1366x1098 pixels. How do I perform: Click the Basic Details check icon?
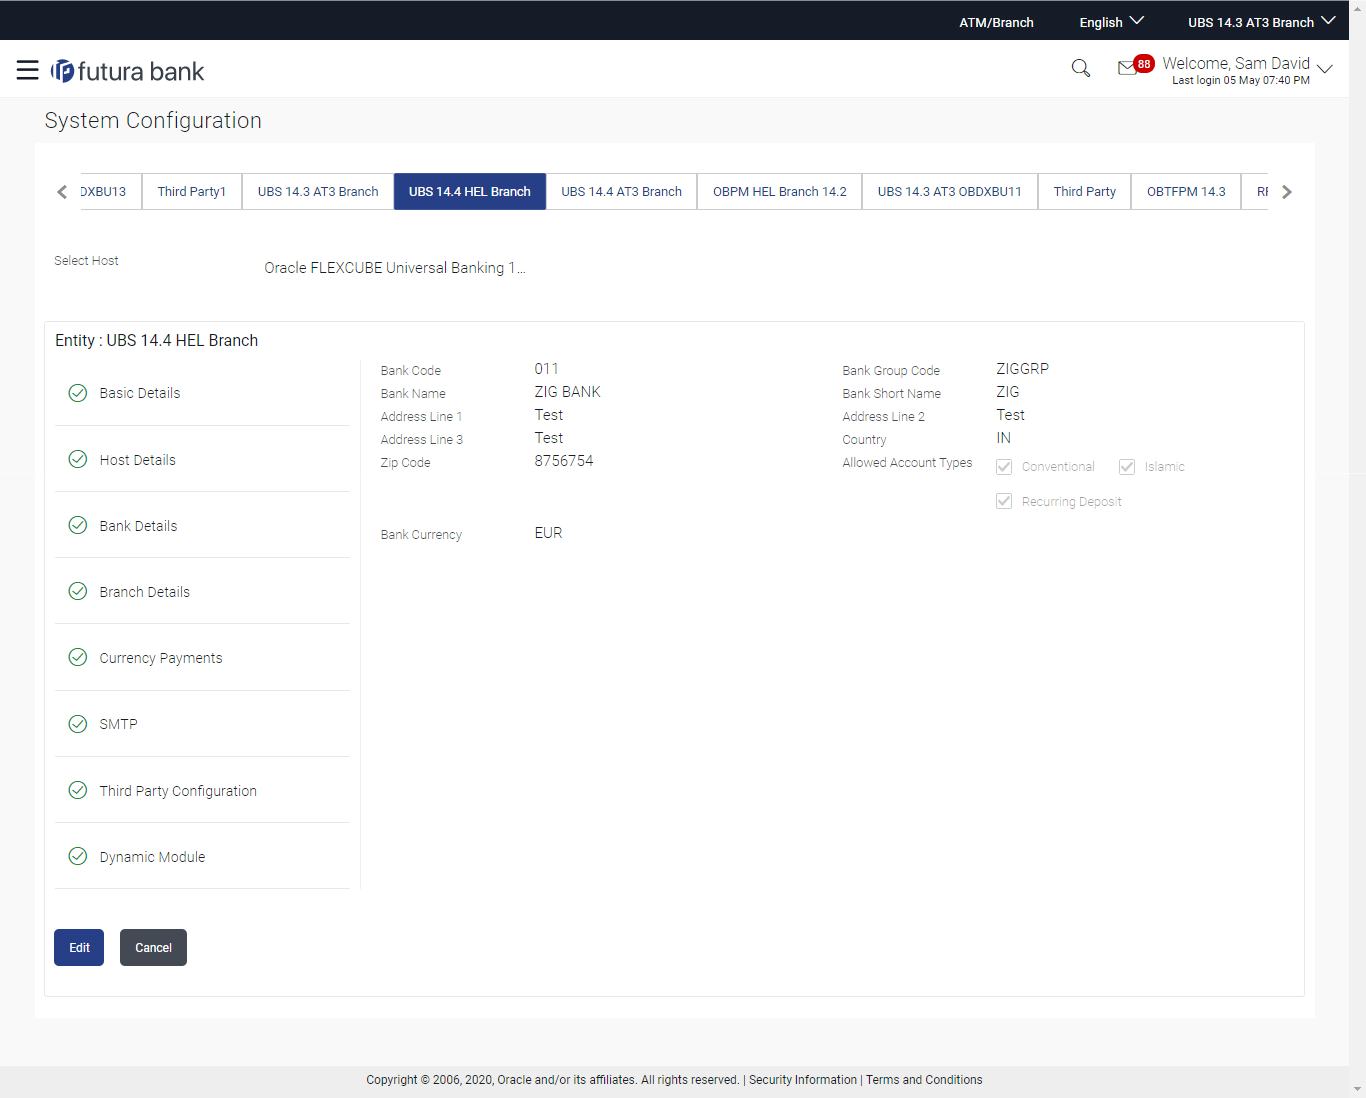click(78, 393)
